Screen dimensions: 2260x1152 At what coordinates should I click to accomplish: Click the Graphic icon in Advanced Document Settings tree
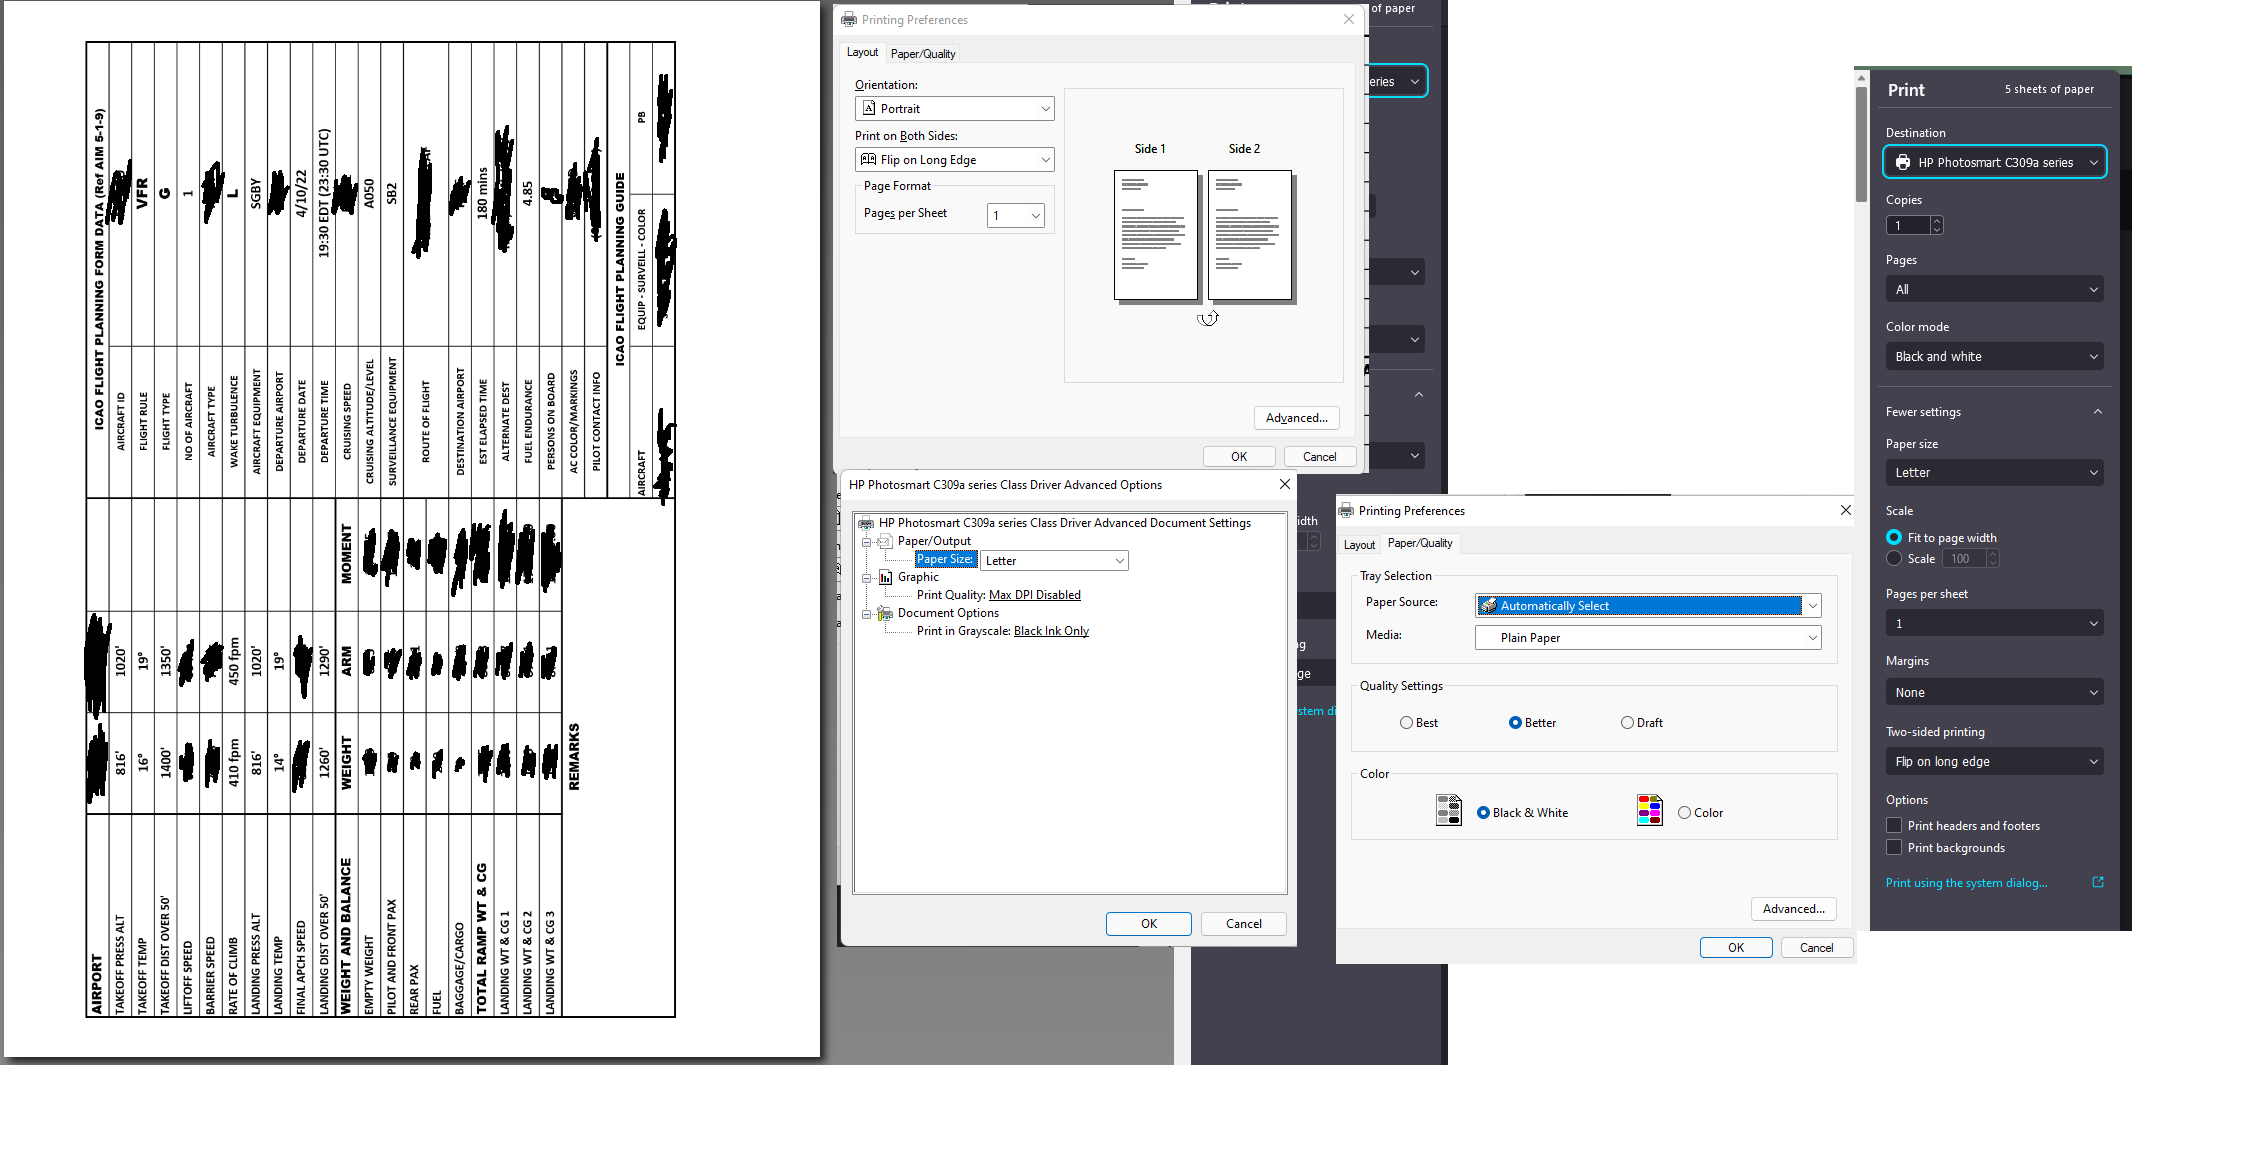coord(886,577)
